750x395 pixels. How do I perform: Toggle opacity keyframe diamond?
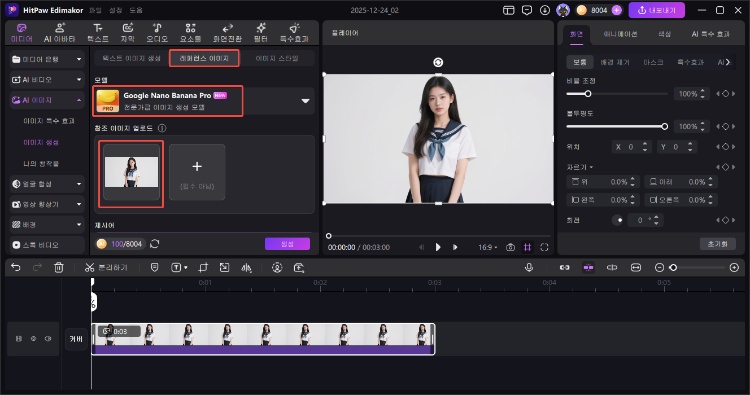(x=726, y=126)
